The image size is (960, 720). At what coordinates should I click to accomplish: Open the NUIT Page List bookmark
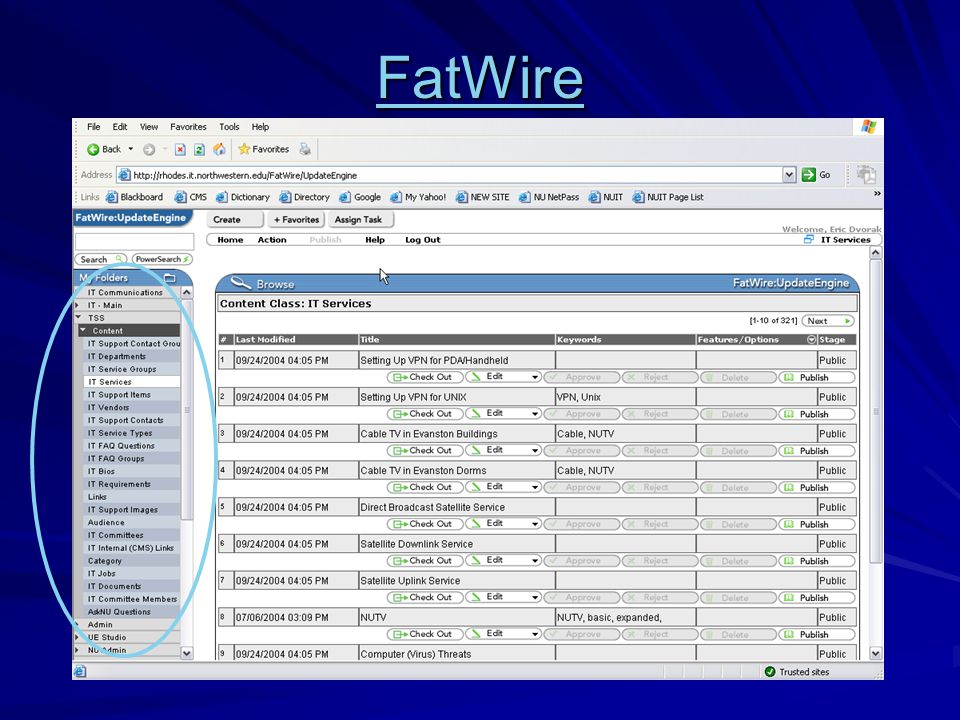(668, 197)
